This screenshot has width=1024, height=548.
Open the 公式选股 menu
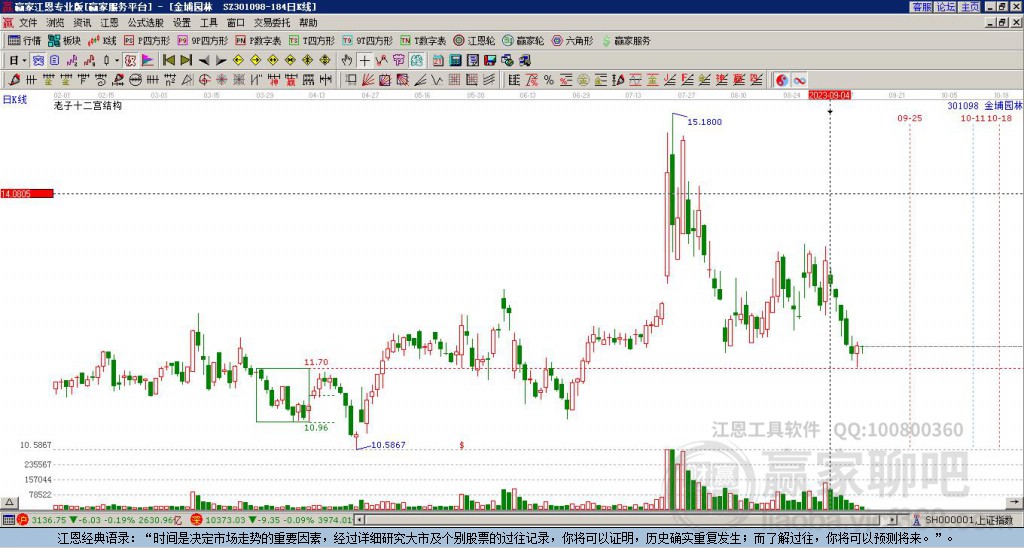[146, 23]
